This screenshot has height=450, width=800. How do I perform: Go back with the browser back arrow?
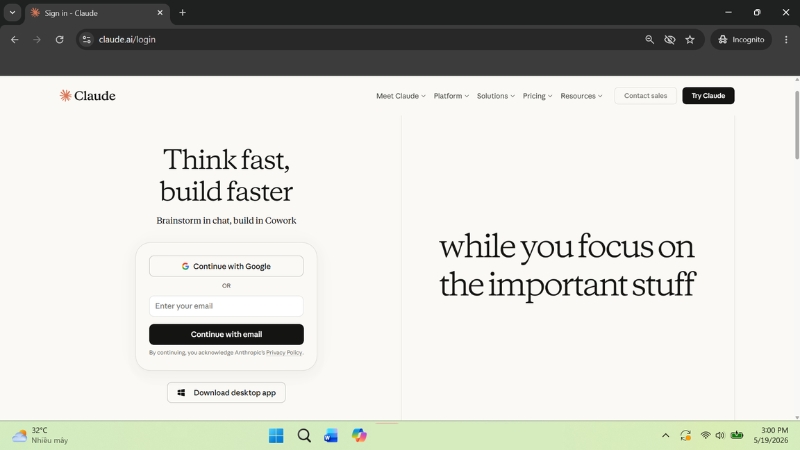15,39
